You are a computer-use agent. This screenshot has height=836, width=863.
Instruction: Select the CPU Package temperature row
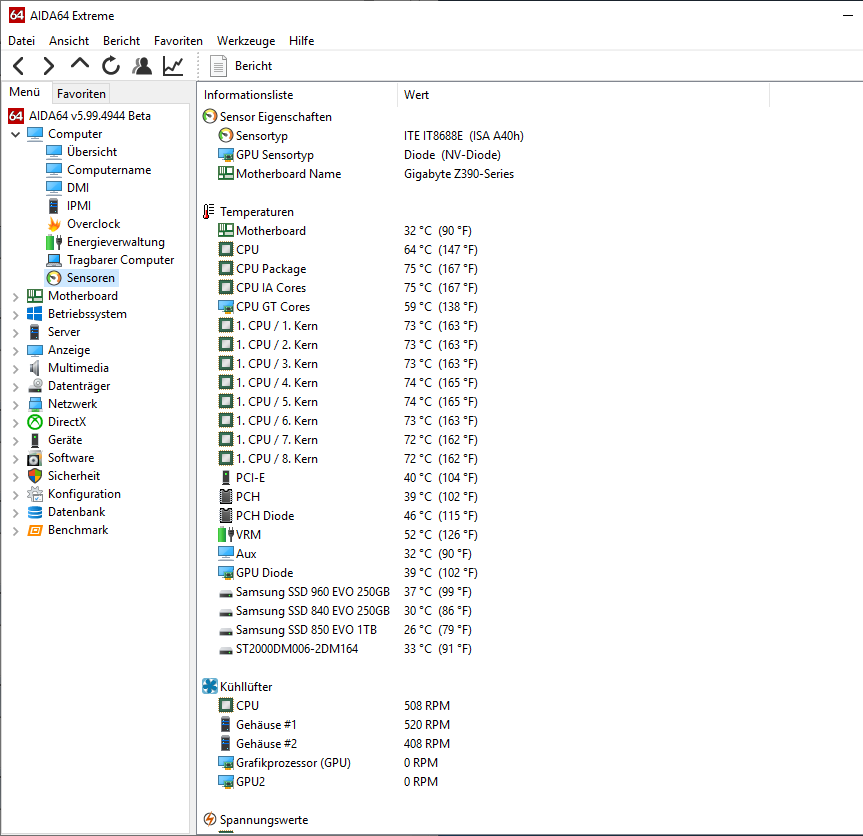click(348, 269)
